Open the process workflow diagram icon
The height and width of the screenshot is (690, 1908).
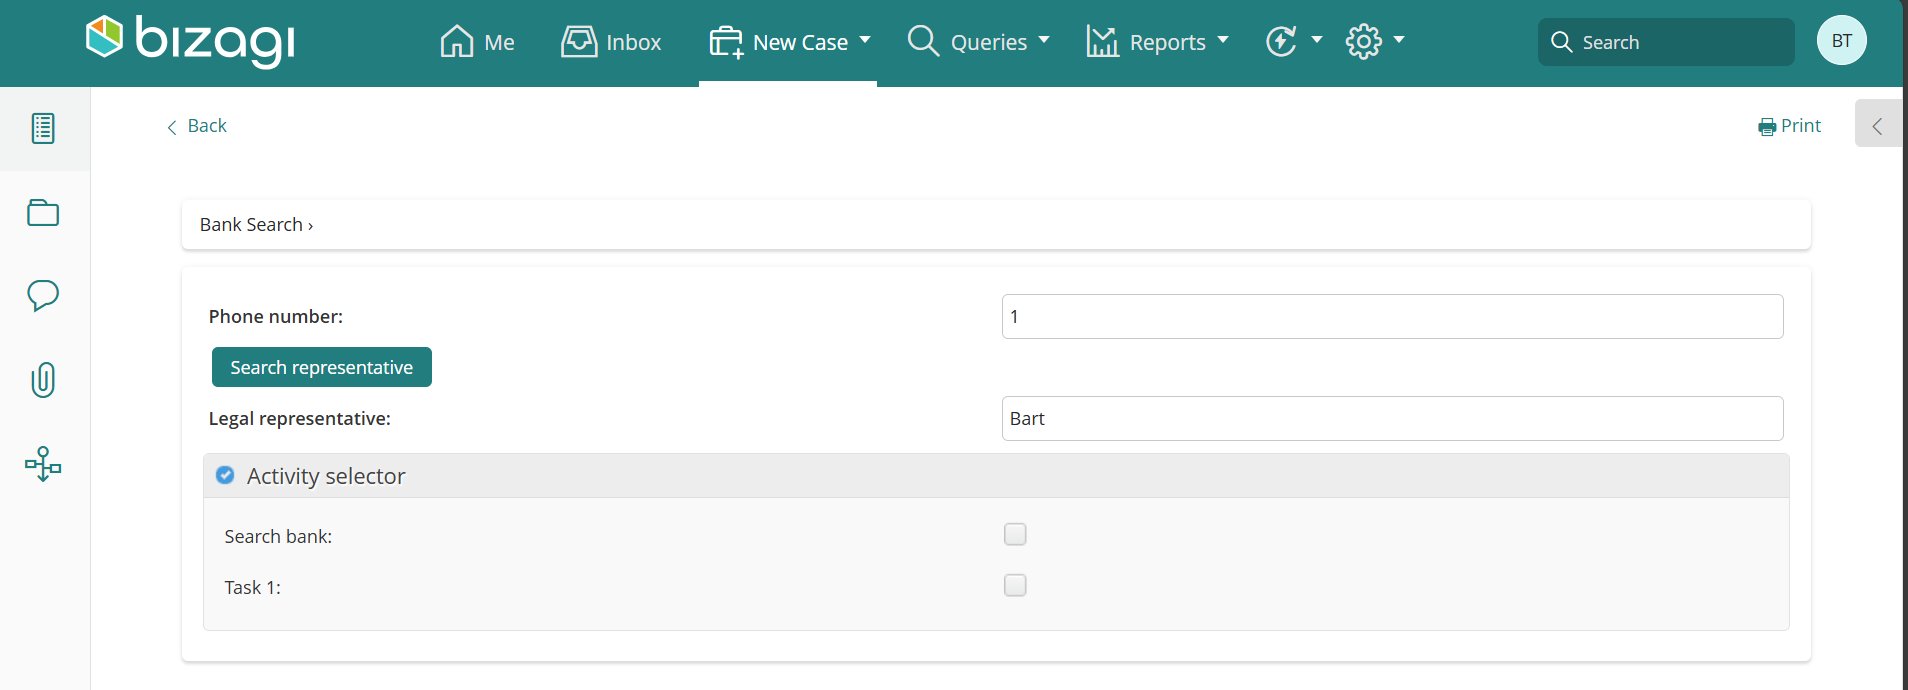point(43,464)
